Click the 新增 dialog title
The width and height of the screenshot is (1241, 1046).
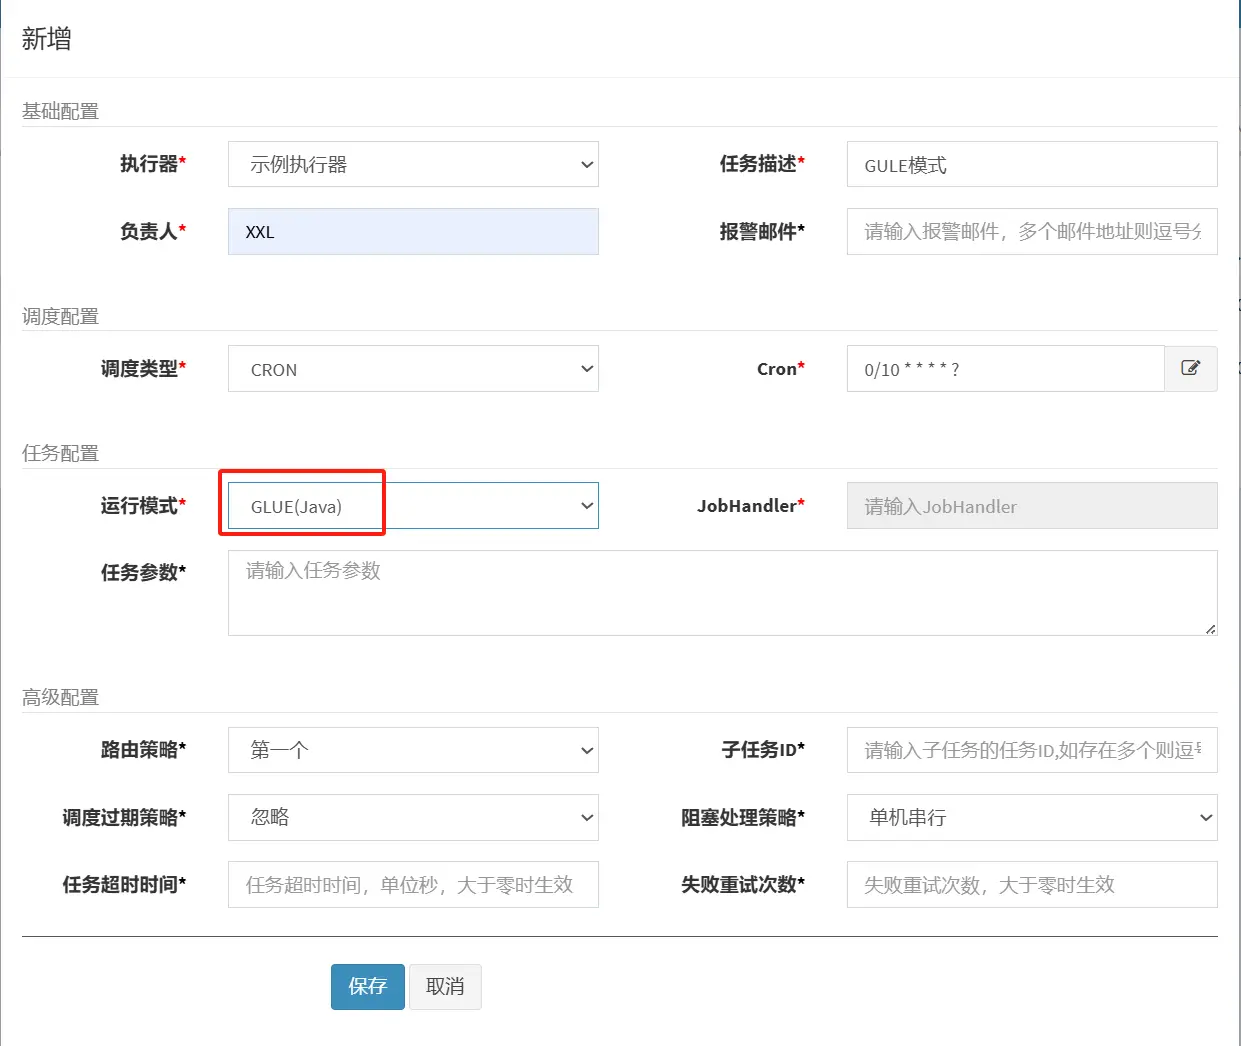(47, 39)
